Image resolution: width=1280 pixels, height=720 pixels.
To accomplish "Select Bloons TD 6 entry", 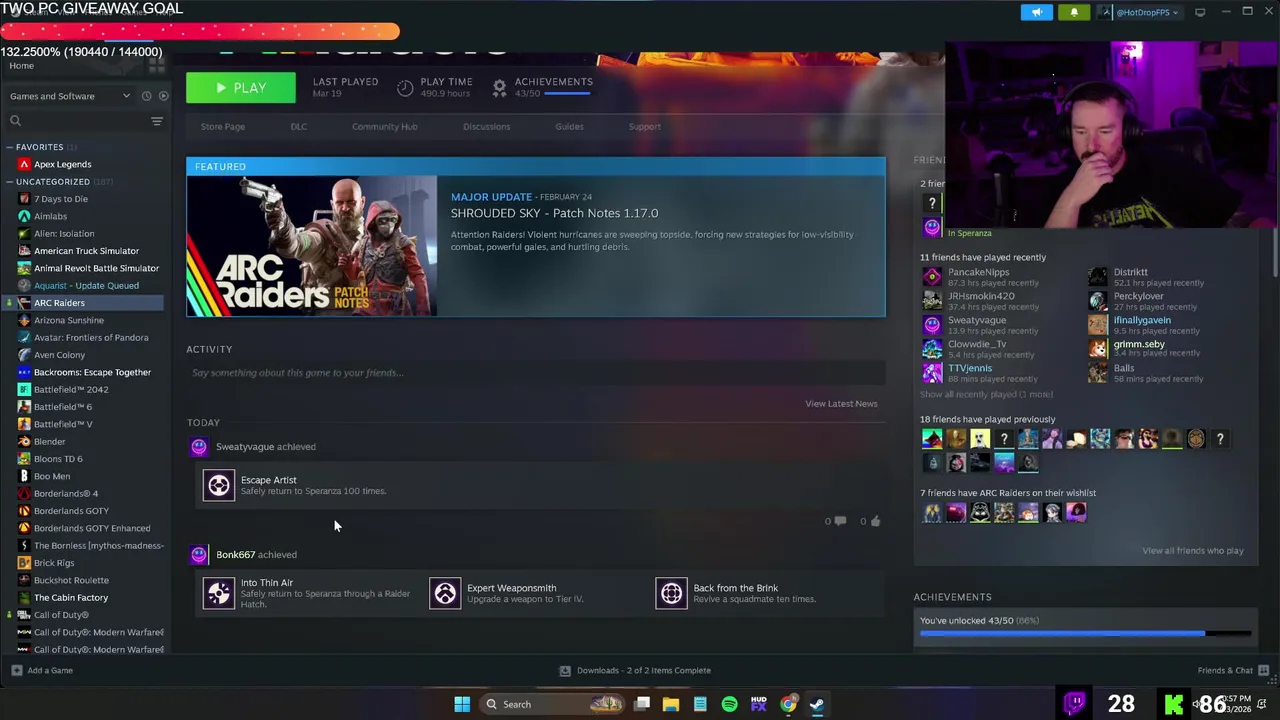I will pos(58,459).
